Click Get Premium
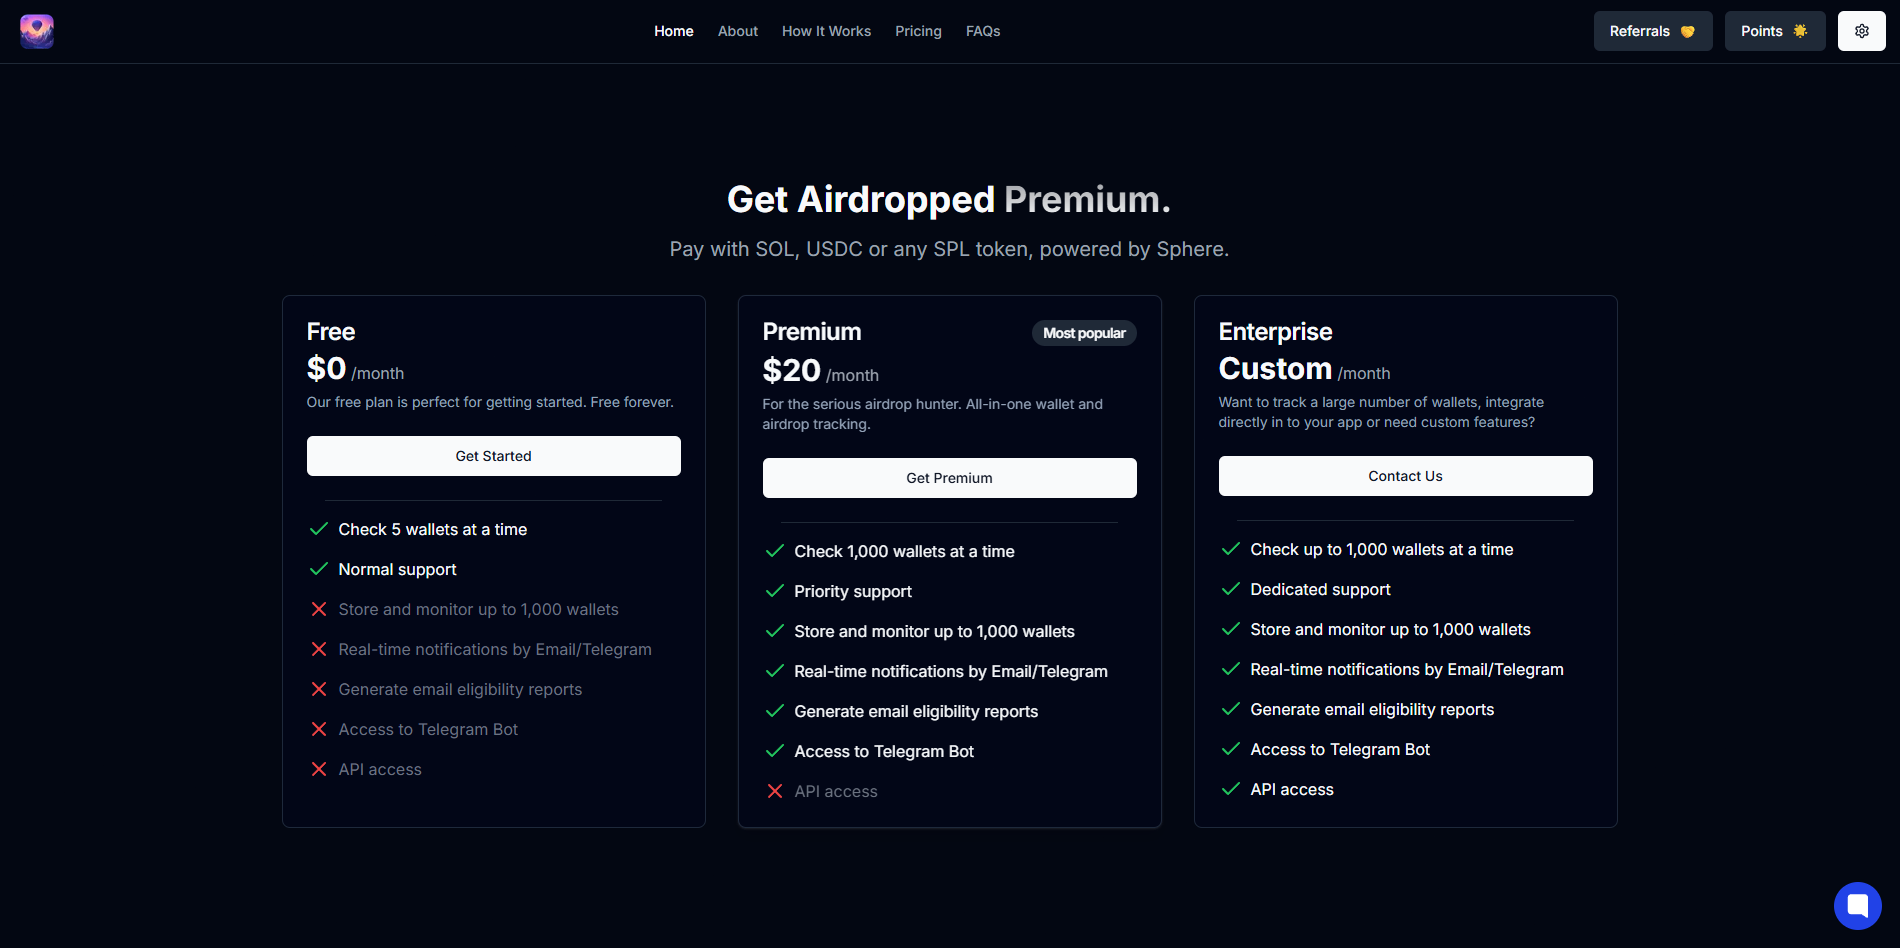Viewport: 1900px width, 948px height. point(948,477)
